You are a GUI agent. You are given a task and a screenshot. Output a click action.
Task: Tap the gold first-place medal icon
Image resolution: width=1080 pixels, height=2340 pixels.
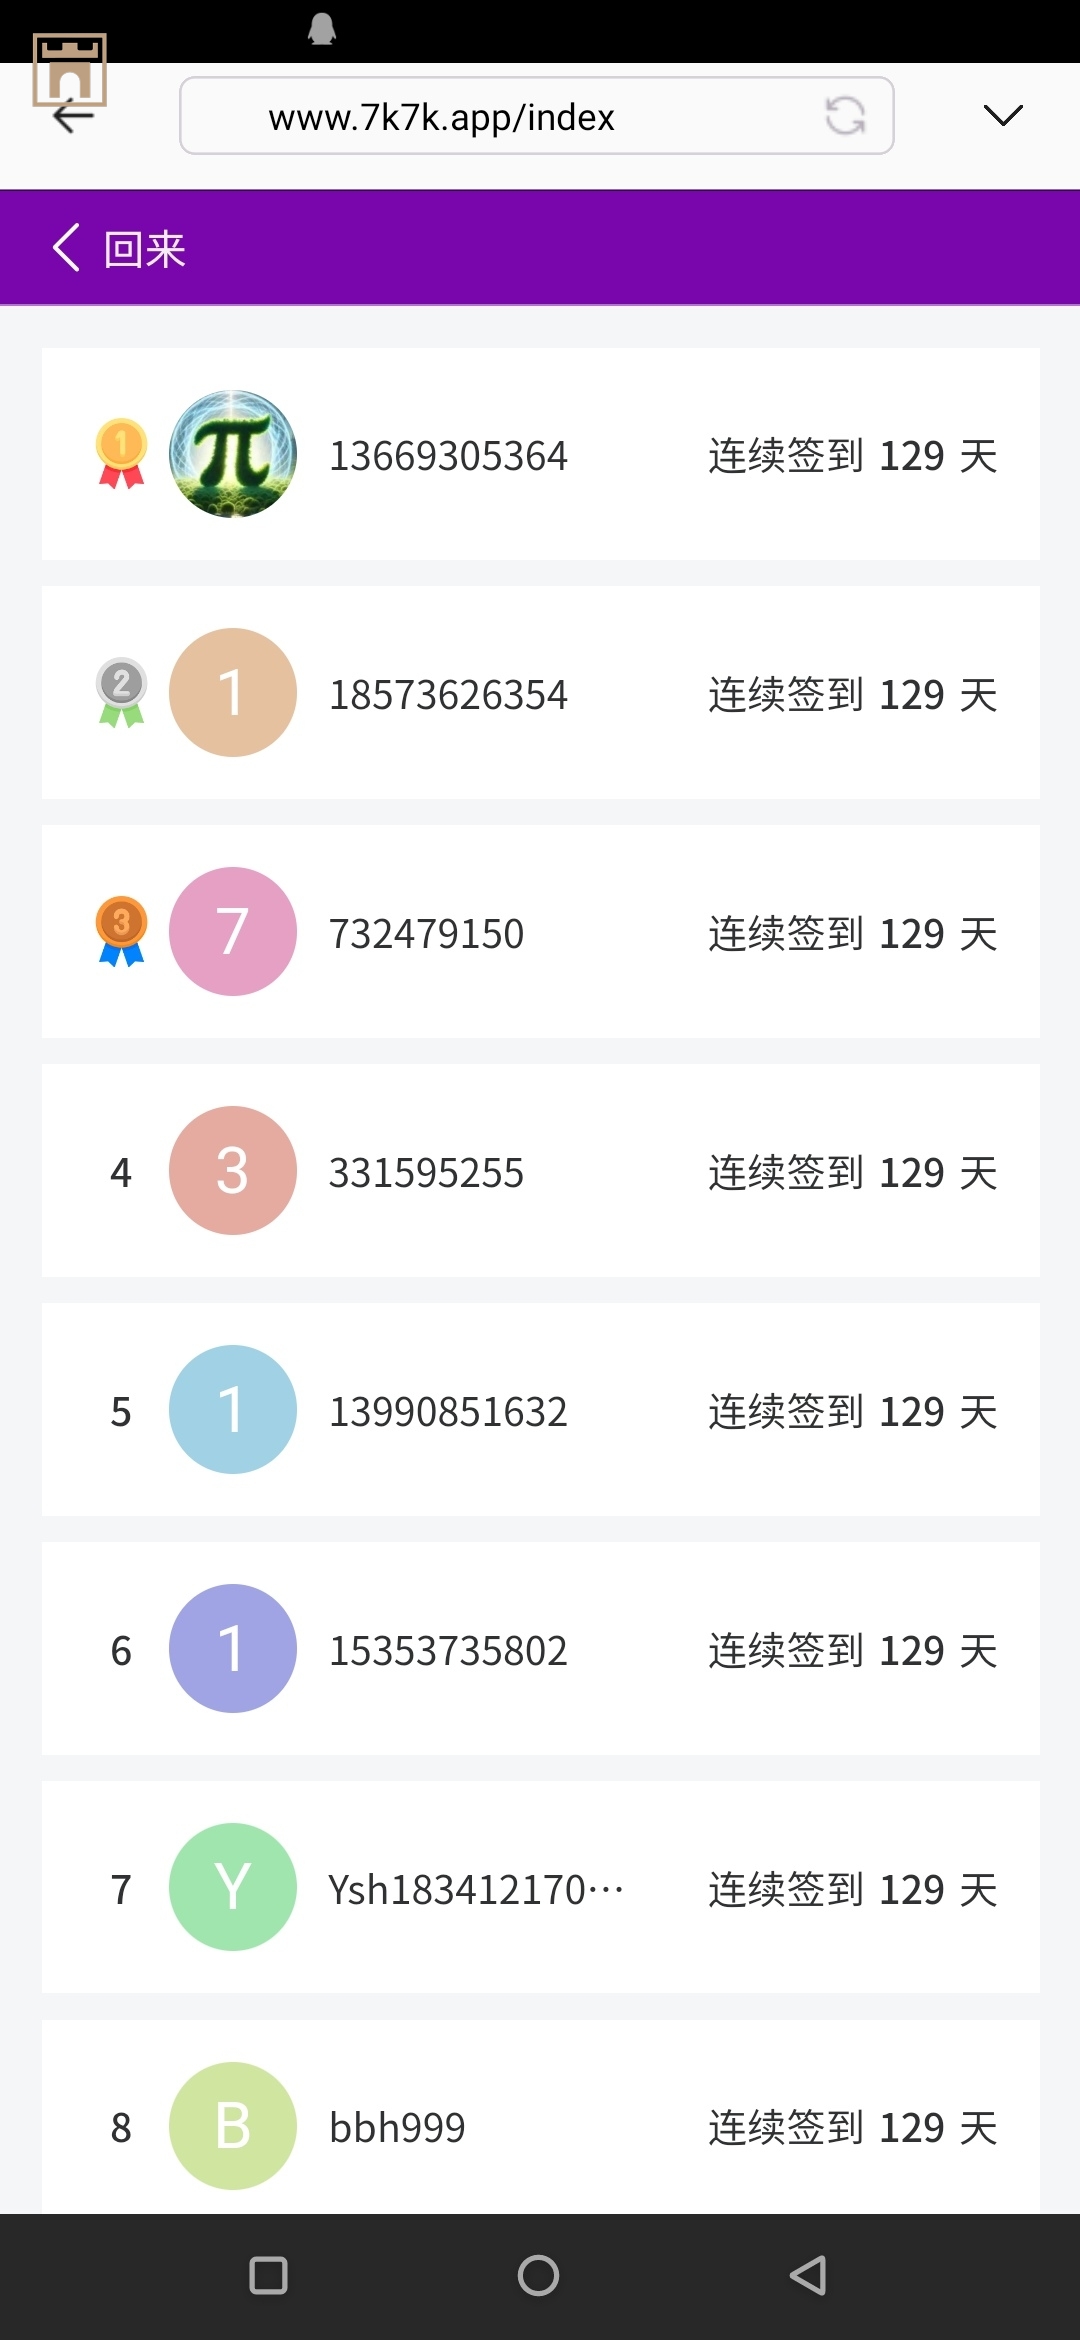[121, 453]
